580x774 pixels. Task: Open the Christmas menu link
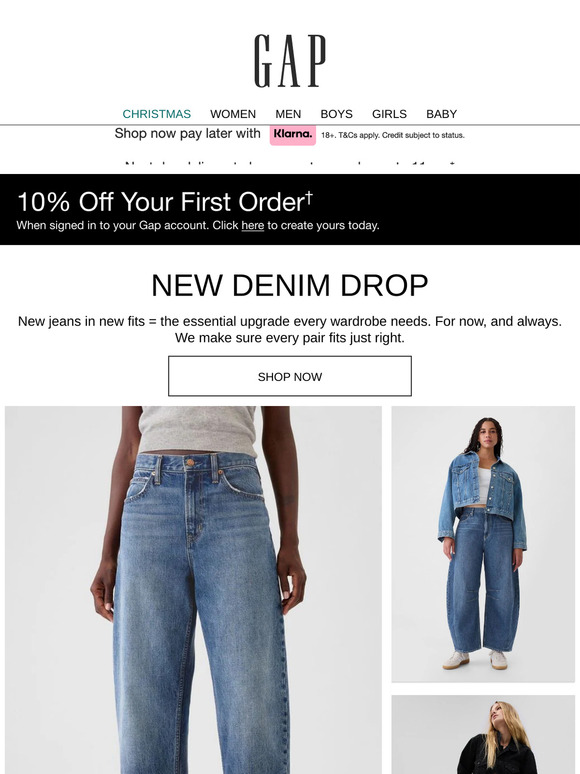coord(156,114)
